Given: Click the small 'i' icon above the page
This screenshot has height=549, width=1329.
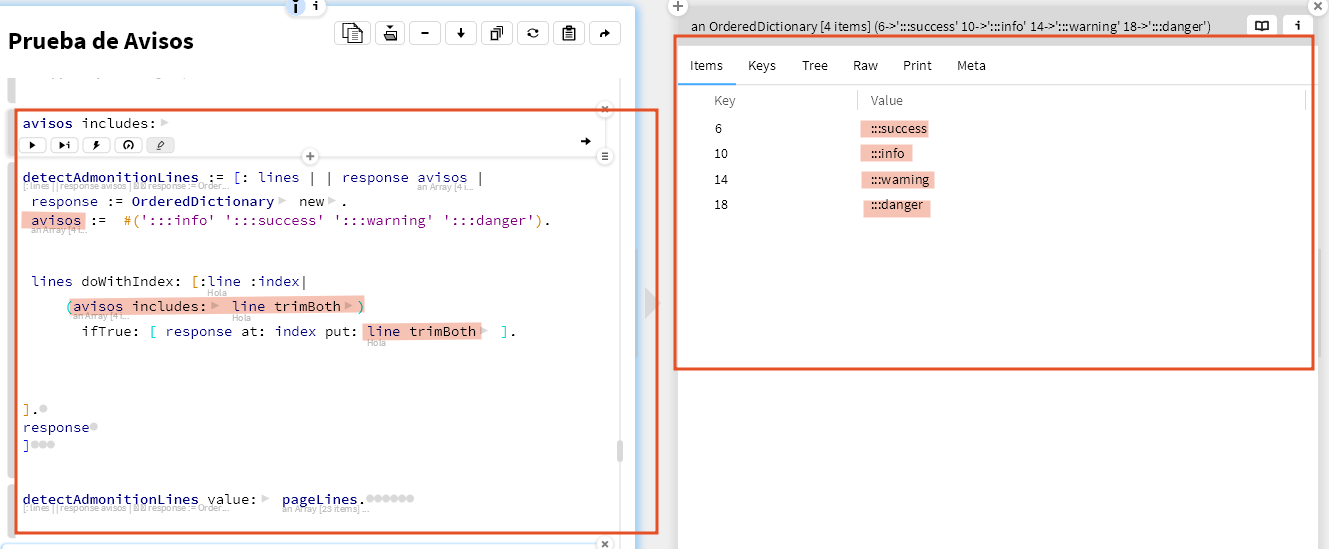Looking at the screenshot, I should coord(316,6).
